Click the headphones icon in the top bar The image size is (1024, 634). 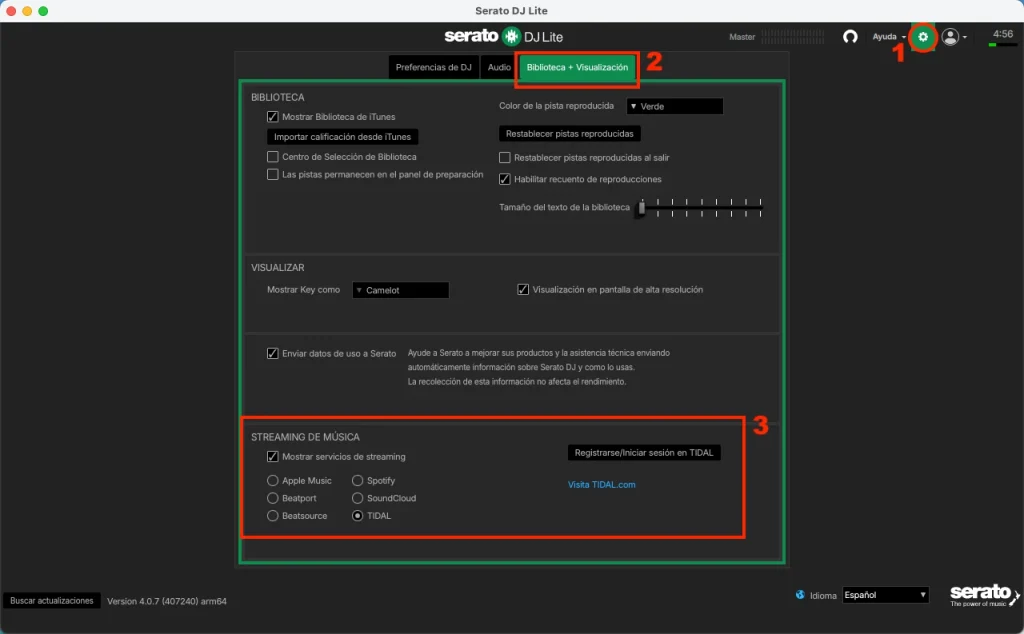coord(850,37)
